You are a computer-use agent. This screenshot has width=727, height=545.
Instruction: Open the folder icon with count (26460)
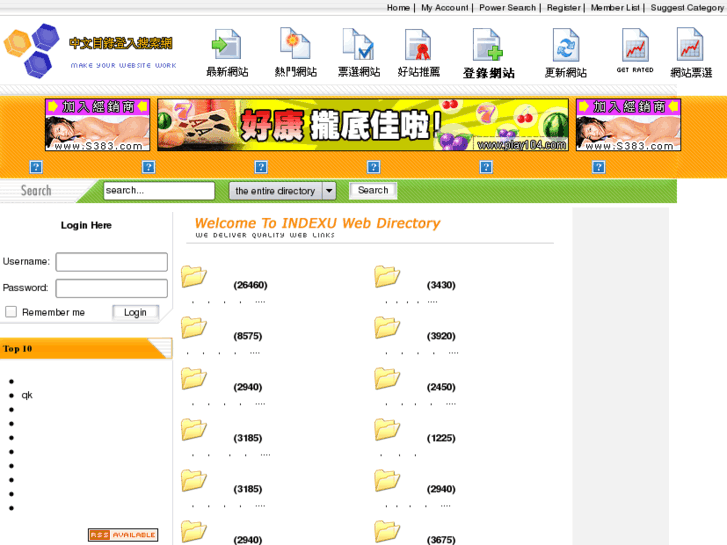coord(194,276)
